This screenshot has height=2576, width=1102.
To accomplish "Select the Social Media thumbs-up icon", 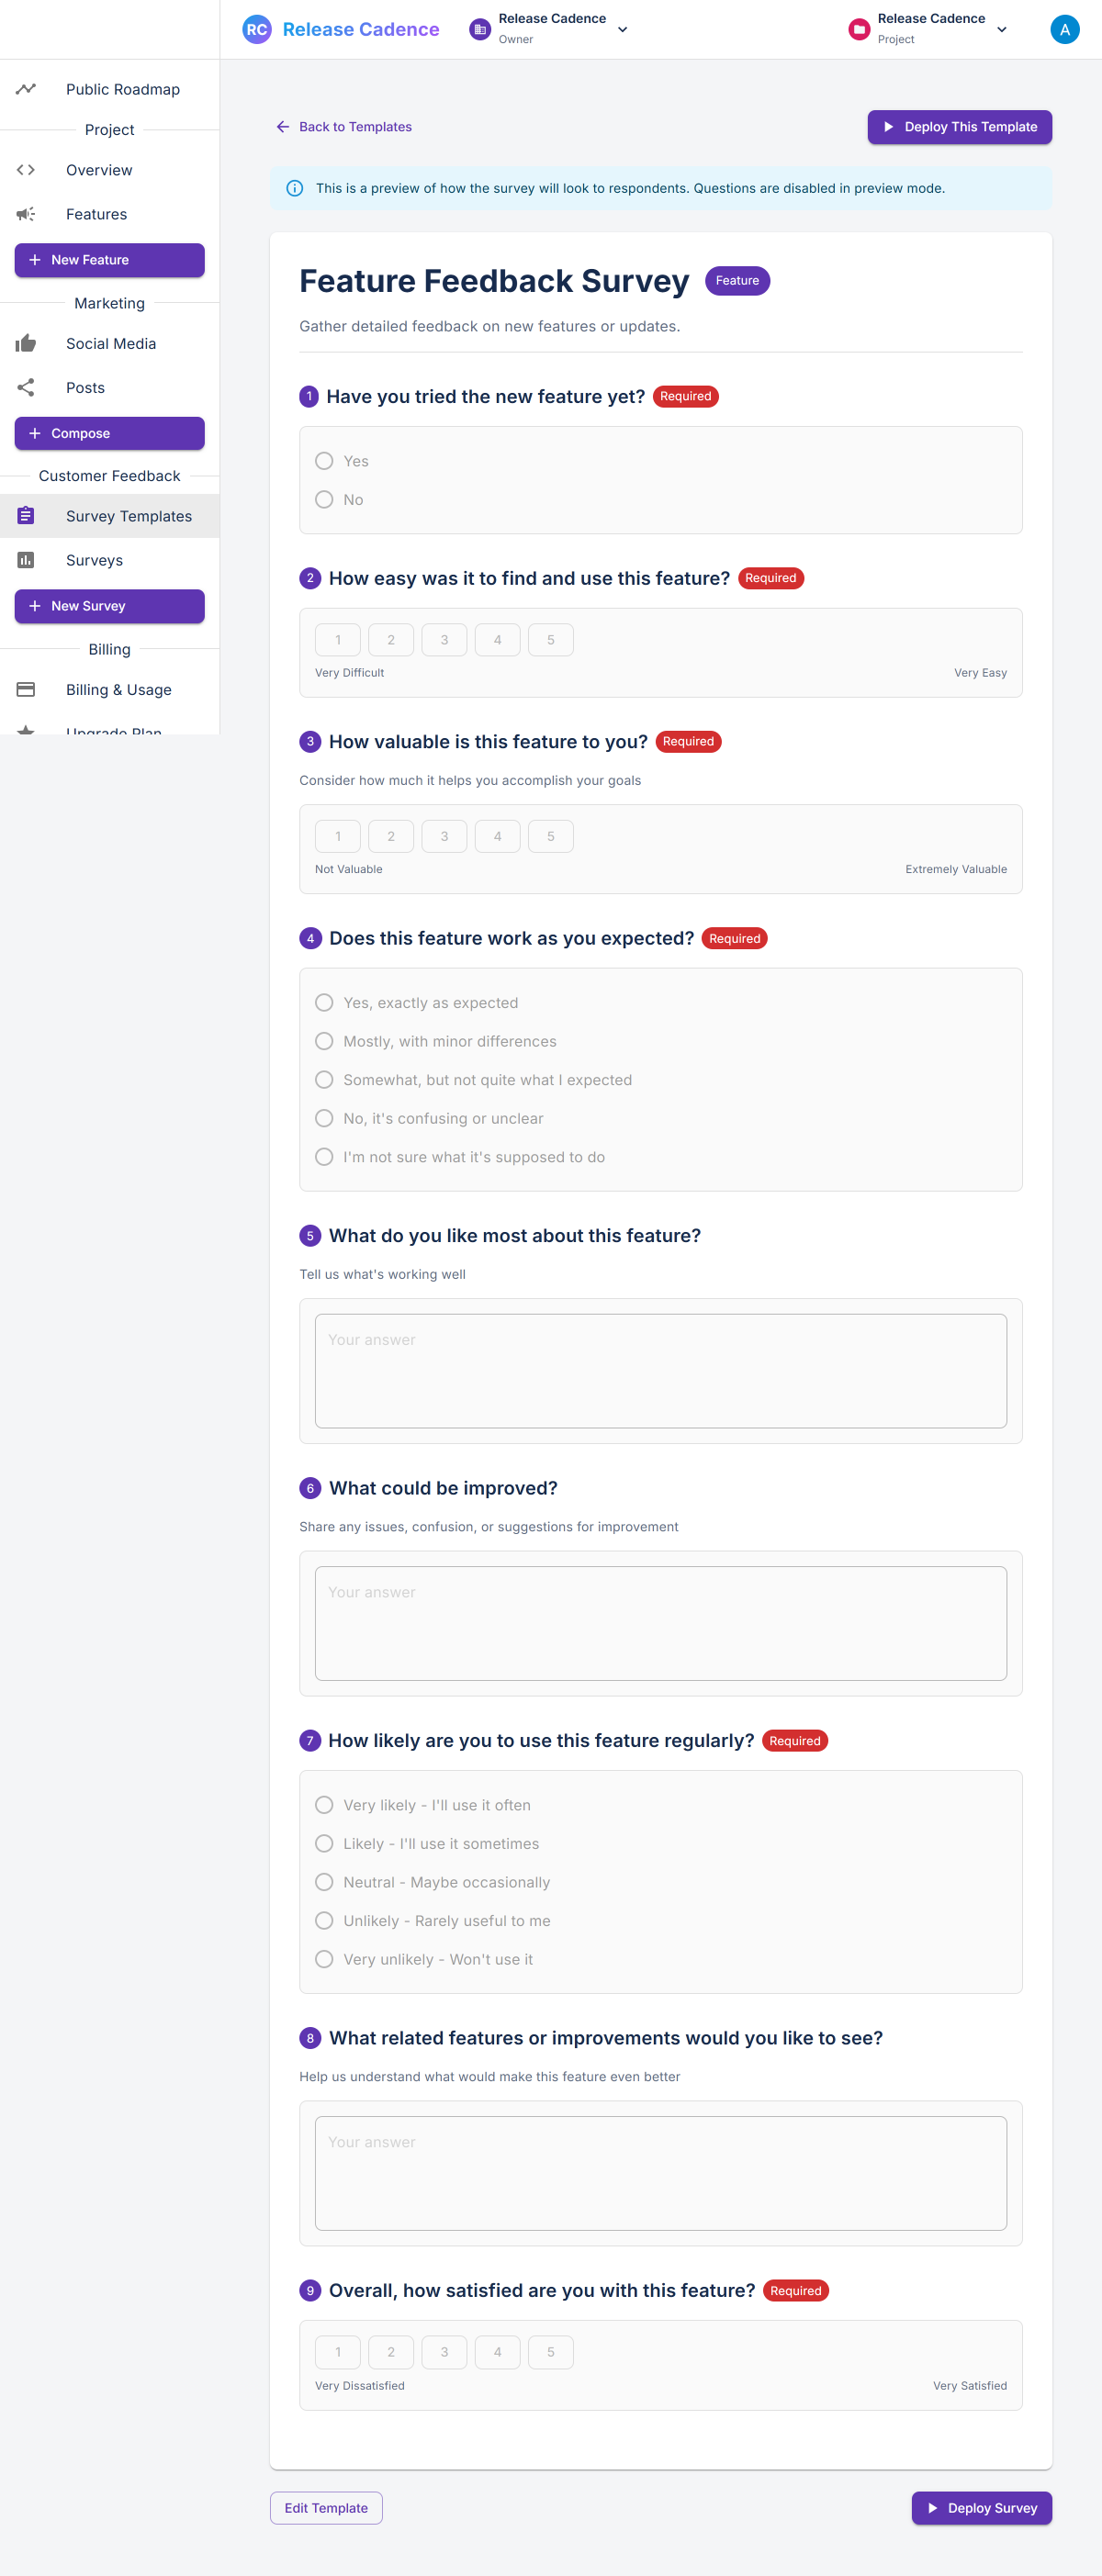I will tap(26, 343).
